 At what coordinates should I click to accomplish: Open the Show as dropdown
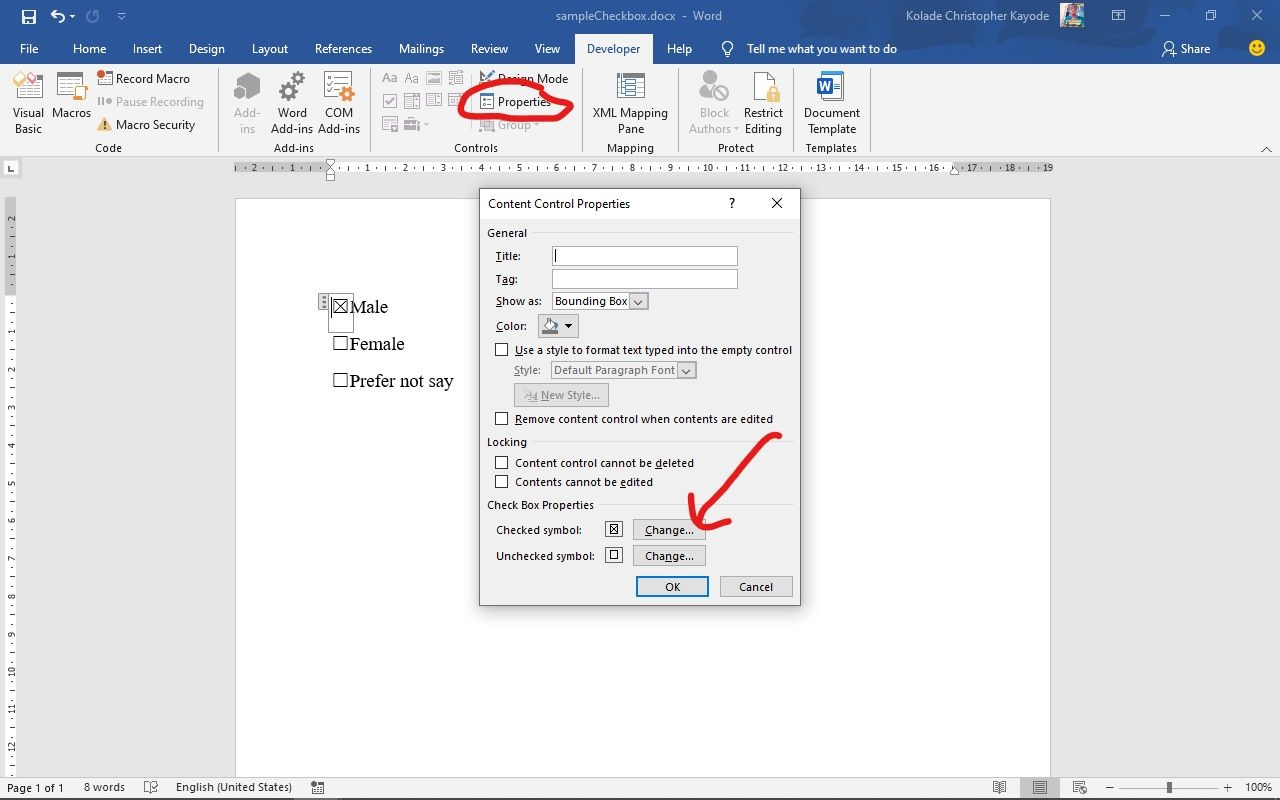(636, 301)
